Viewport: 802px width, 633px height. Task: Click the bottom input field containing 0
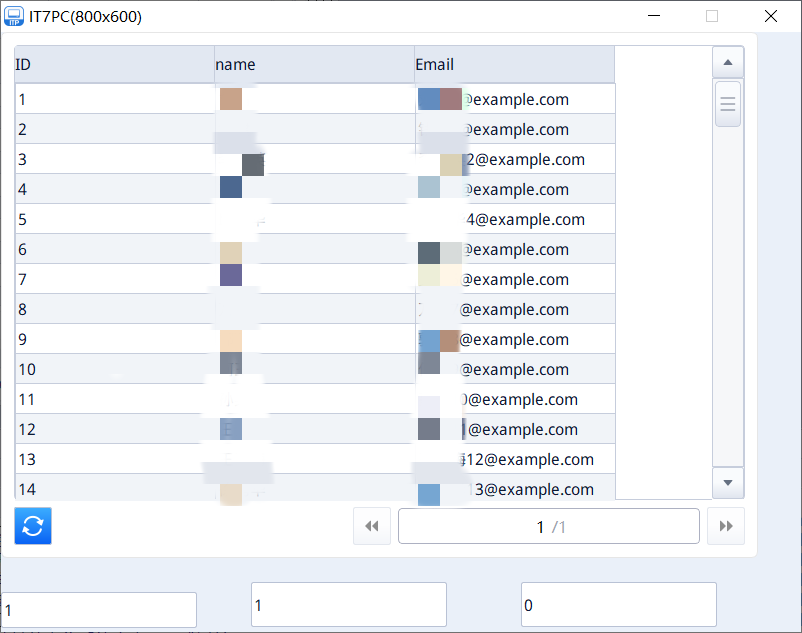pos(619,604)
